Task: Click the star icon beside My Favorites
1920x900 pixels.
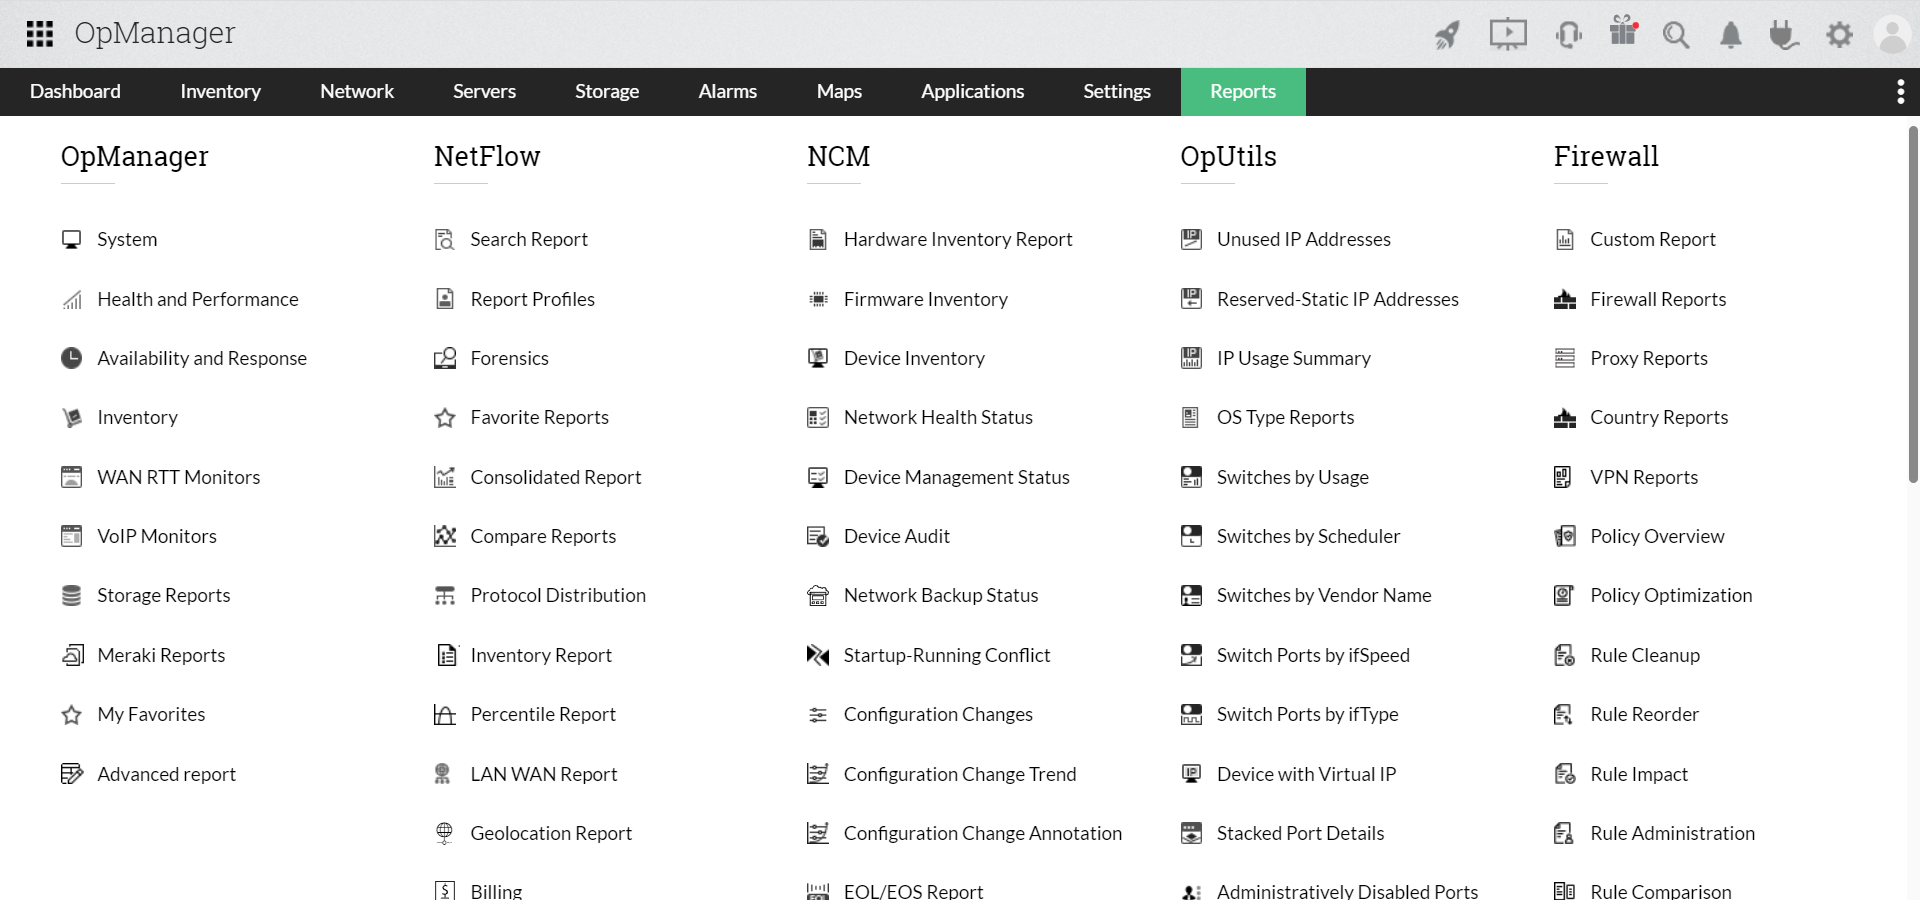Action: (71, 715)
